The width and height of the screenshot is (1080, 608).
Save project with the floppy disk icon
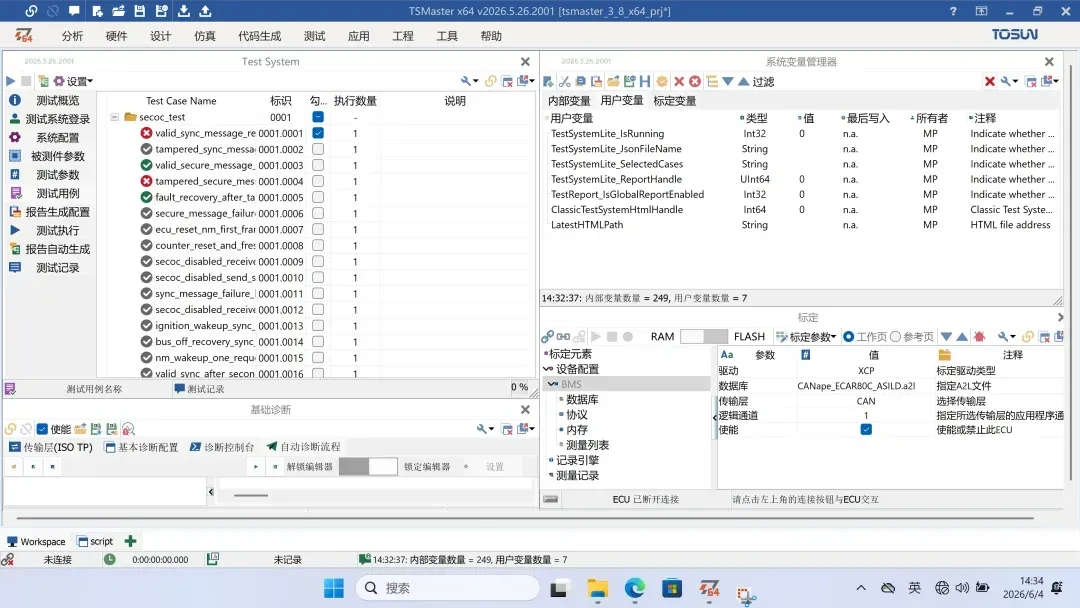[x=140, y=11]
